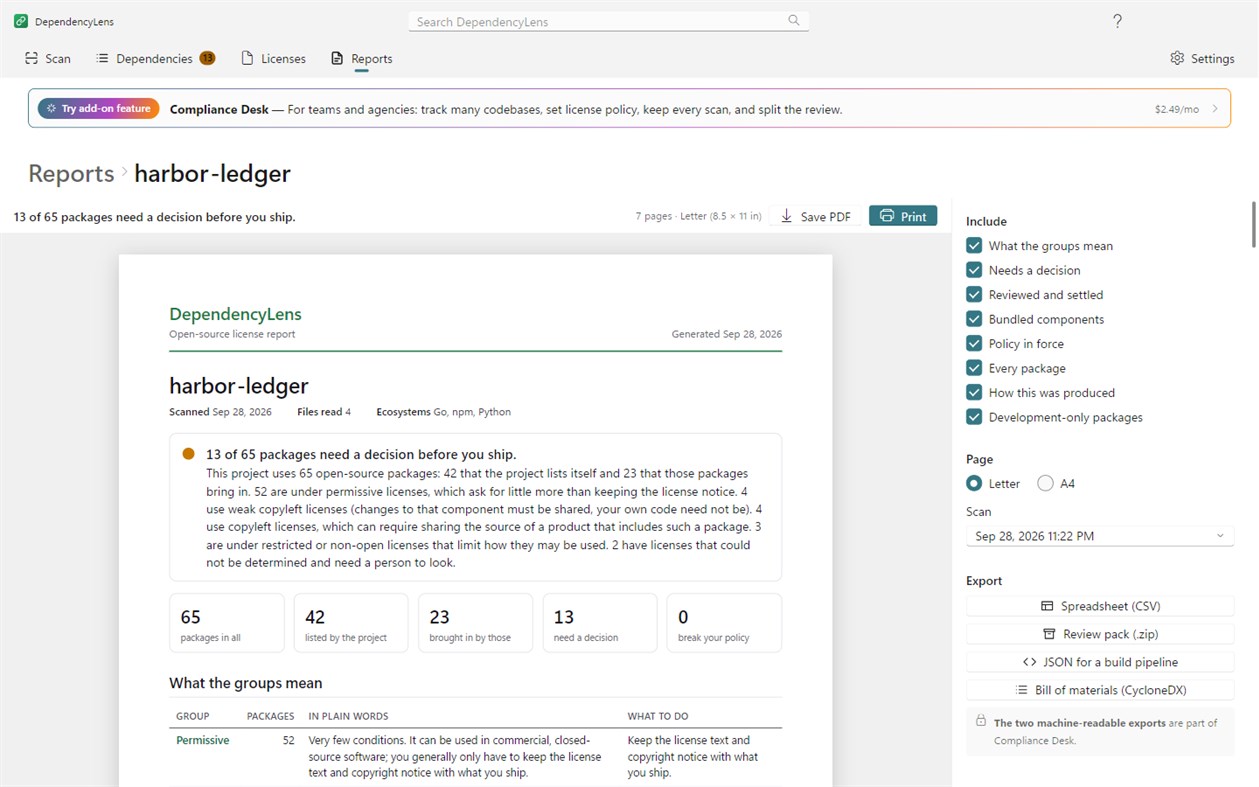Uncheck What the groups mean
Image resolution: width=1259 pixels, height=787 pixels.
974,246
